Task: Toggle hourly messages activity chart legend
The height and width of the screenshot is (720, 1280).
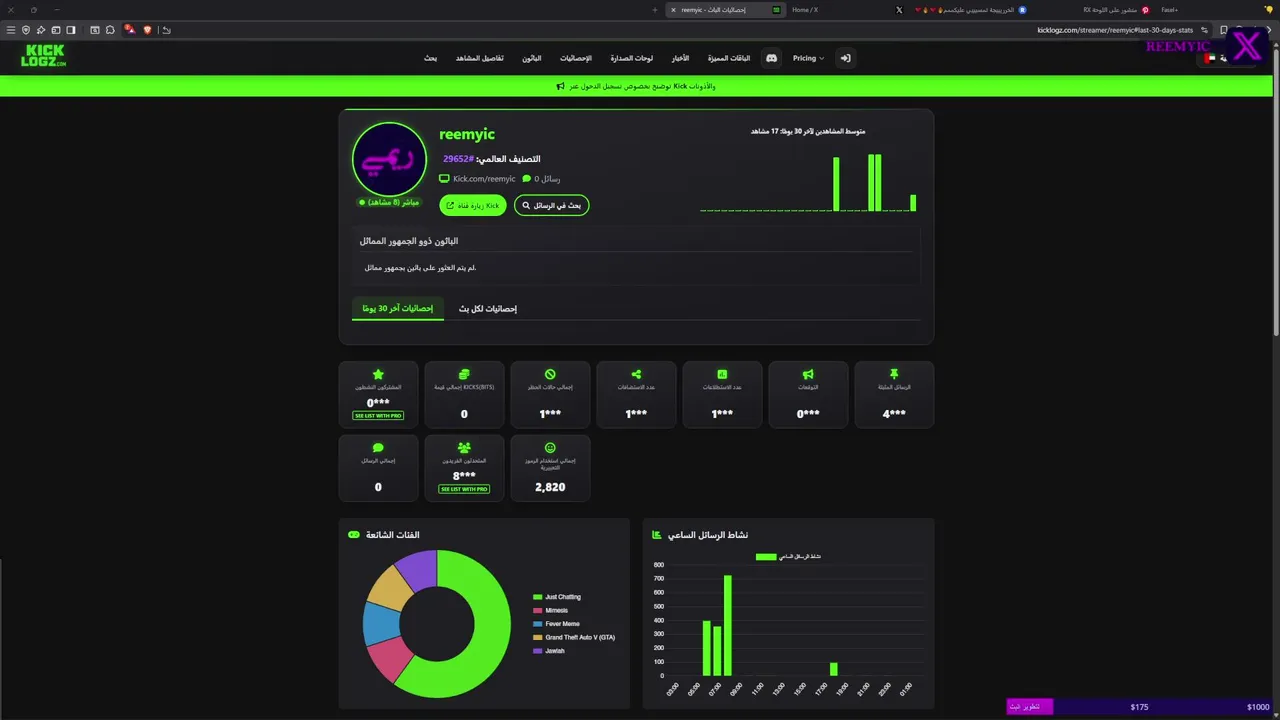Action: (x=788, y=557)
